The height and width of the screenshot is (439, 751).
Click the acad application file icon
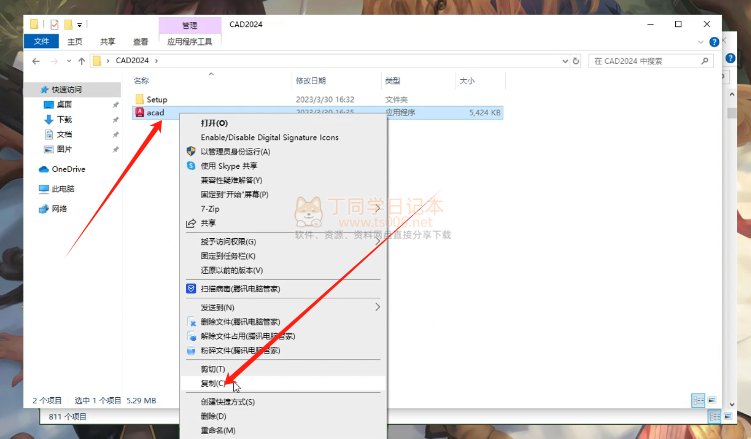(139, 112)
